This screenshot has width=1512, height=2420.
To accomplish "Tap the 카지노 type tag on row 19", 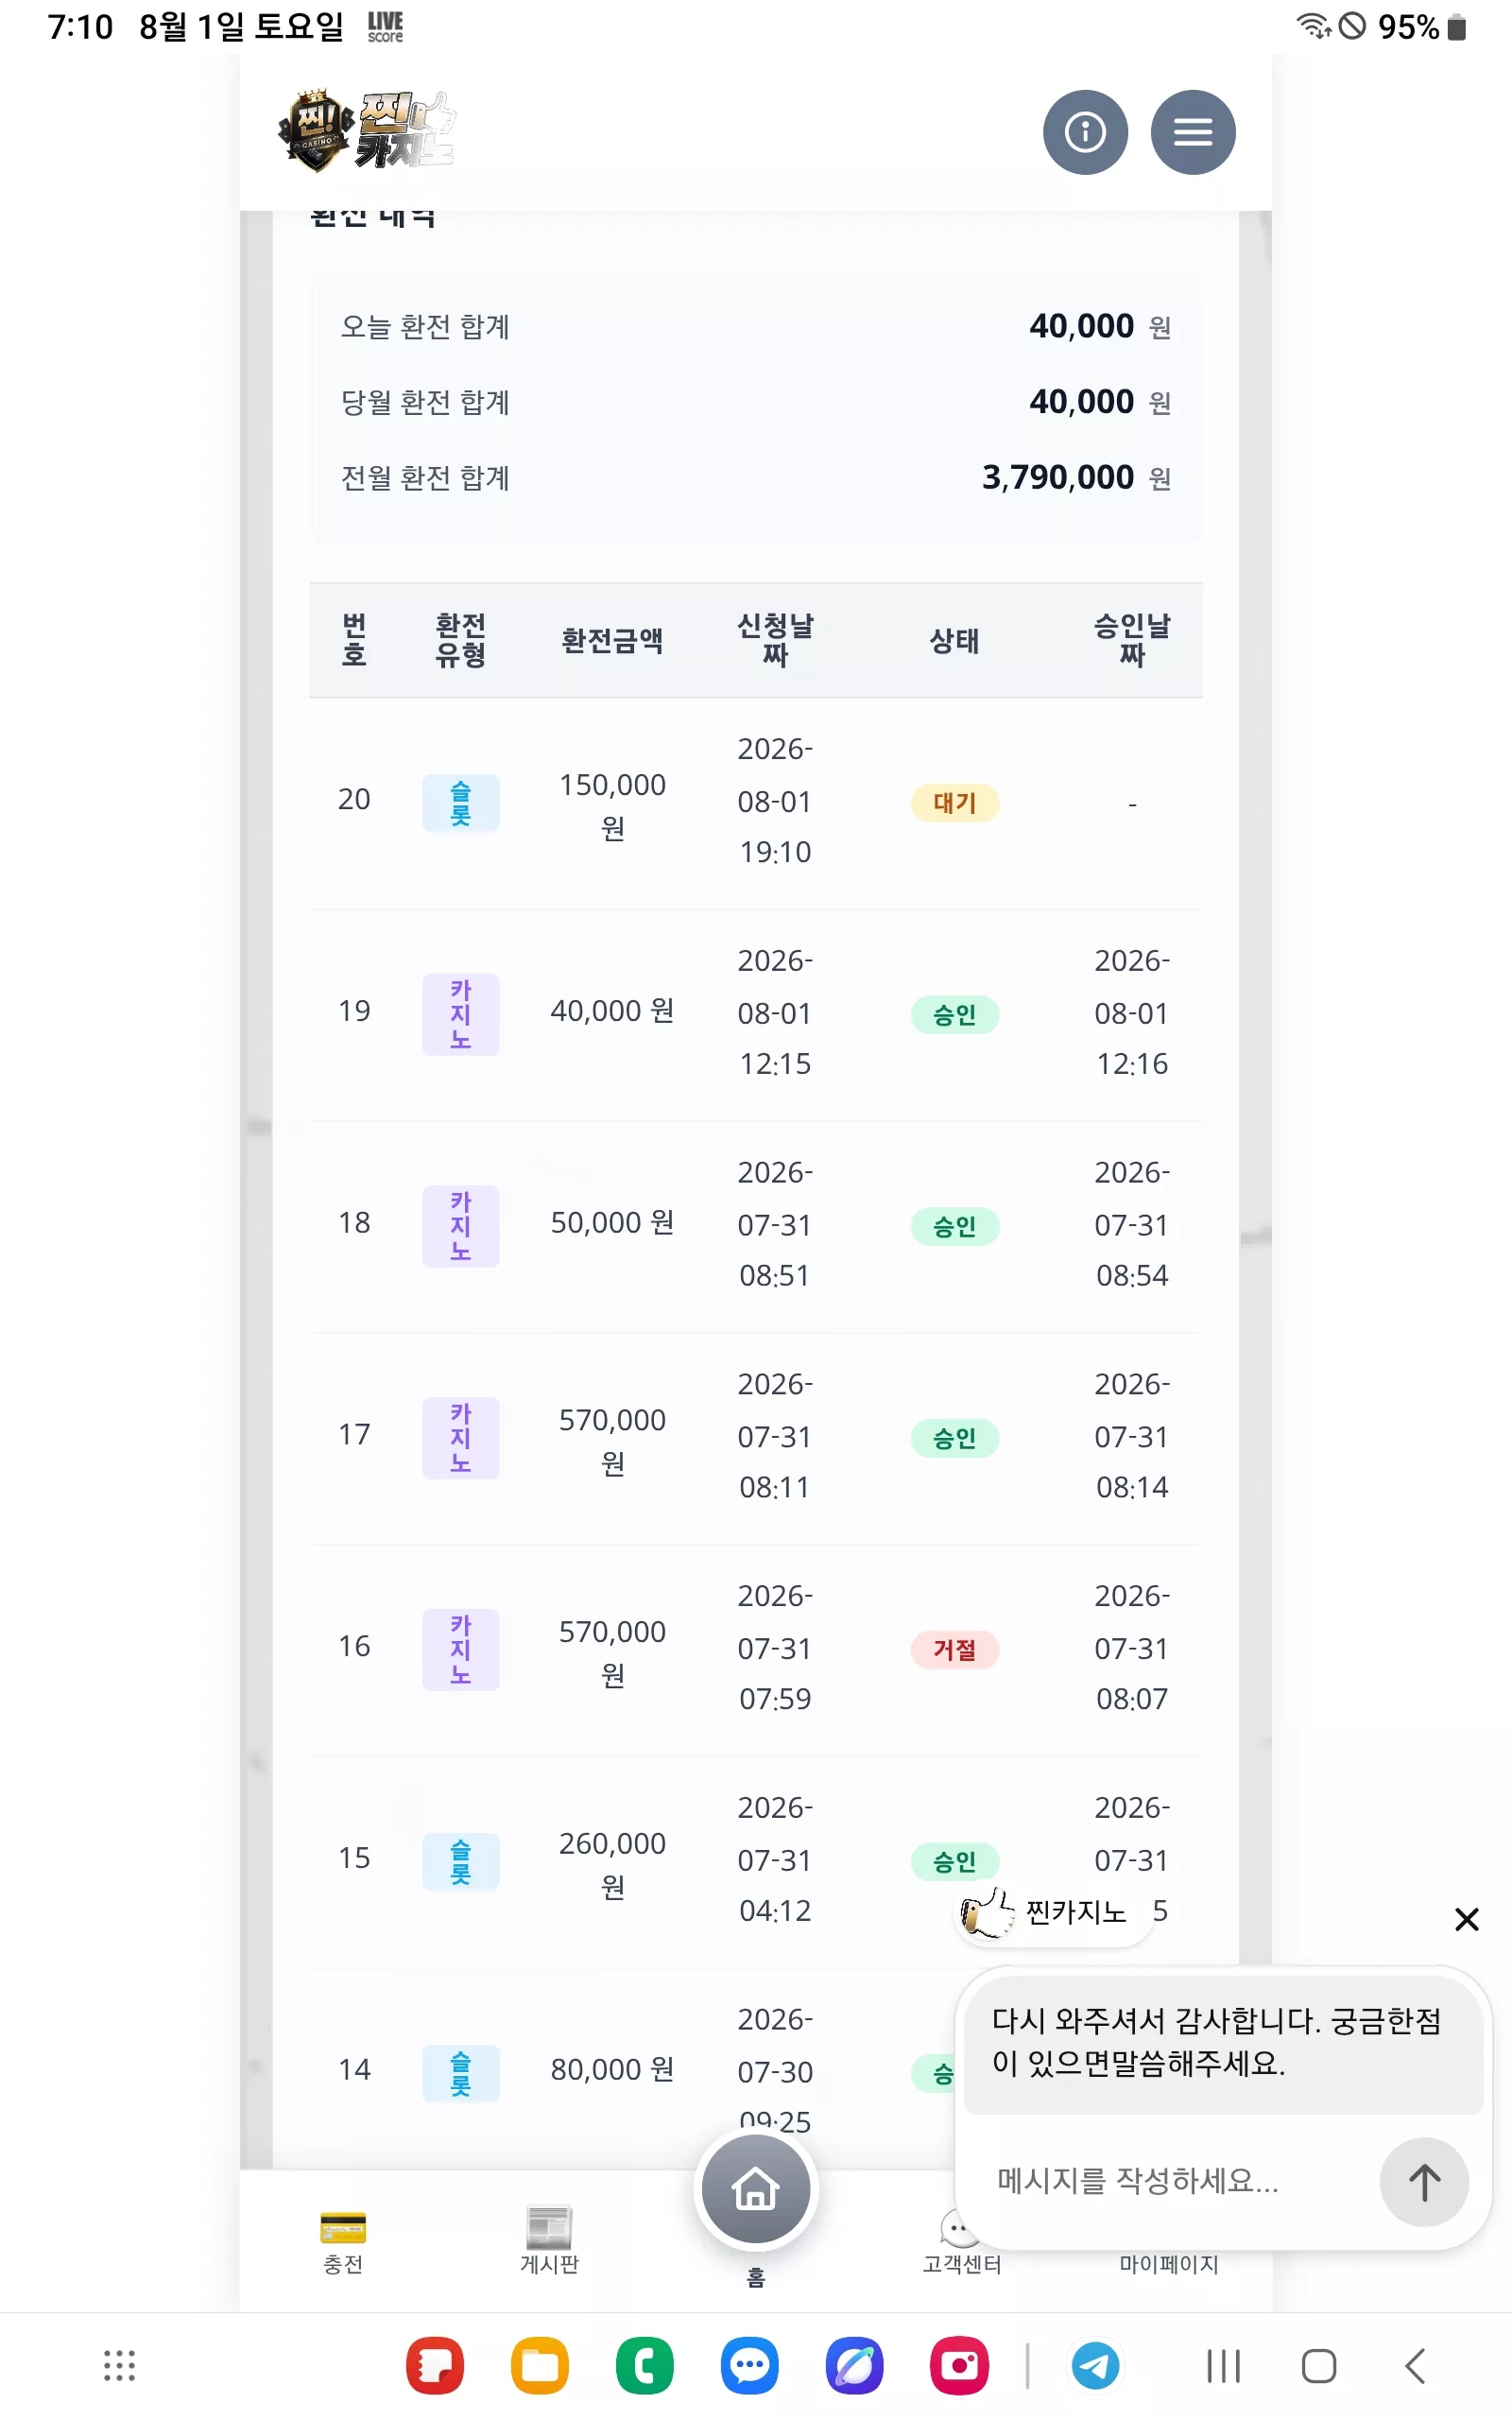I will [x=461, y=1015].
